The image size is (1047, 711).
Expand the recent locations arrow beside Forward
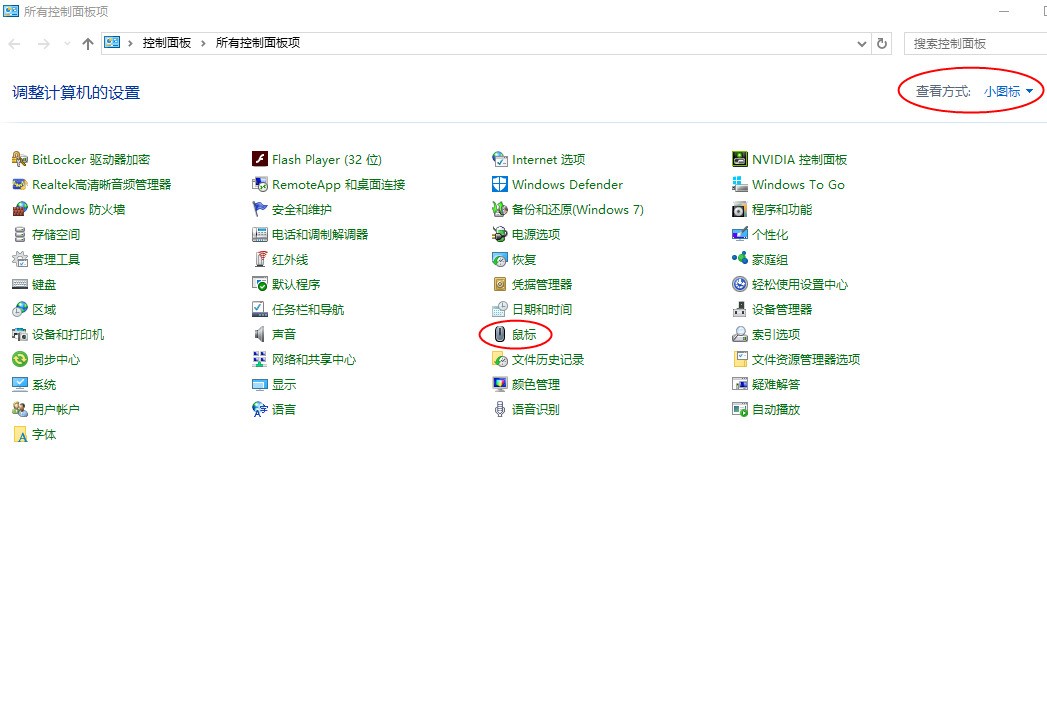(67, 44)
